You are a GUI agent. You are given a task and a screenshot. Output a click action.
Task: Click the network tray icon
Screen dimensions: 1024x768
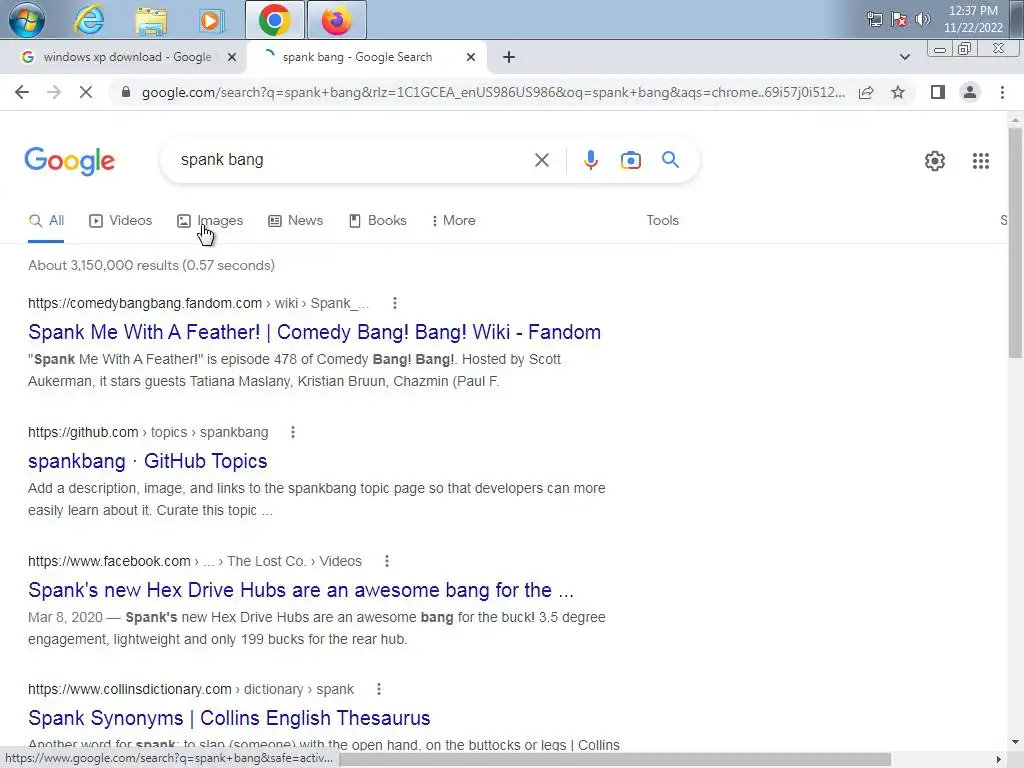874,19
